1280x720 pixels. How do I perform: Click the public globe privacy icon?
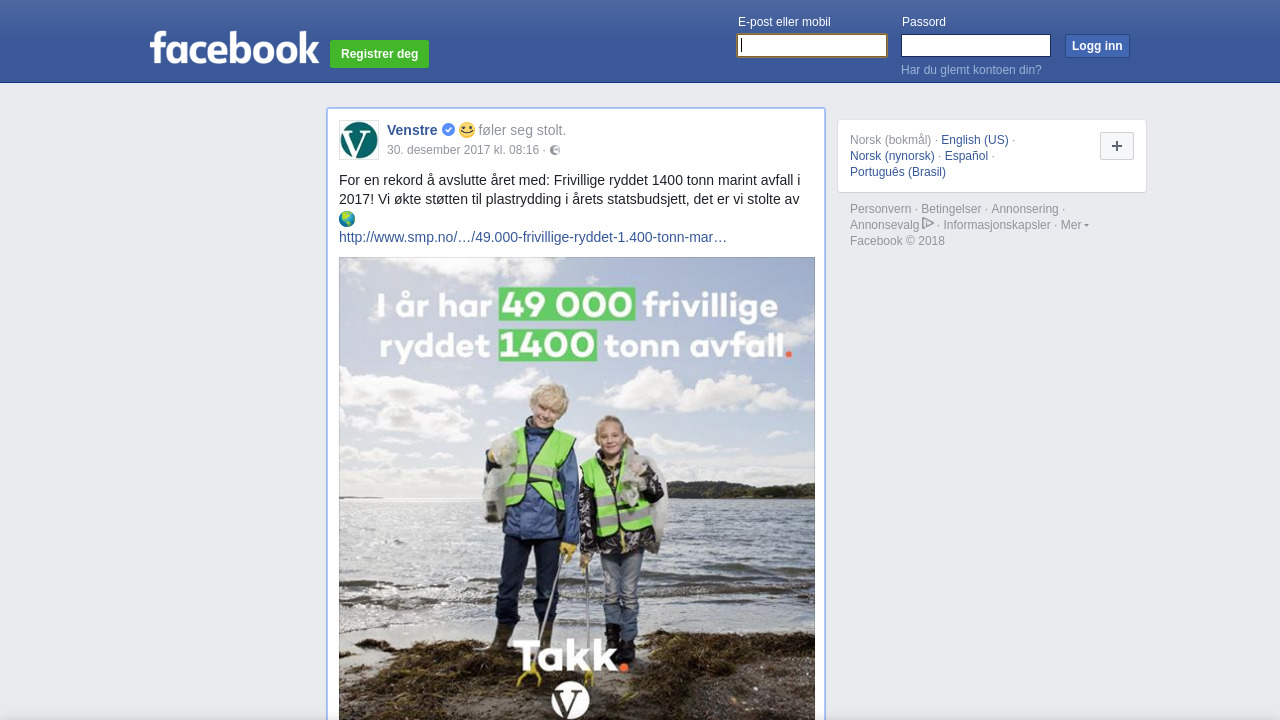[x=555, y=150]
